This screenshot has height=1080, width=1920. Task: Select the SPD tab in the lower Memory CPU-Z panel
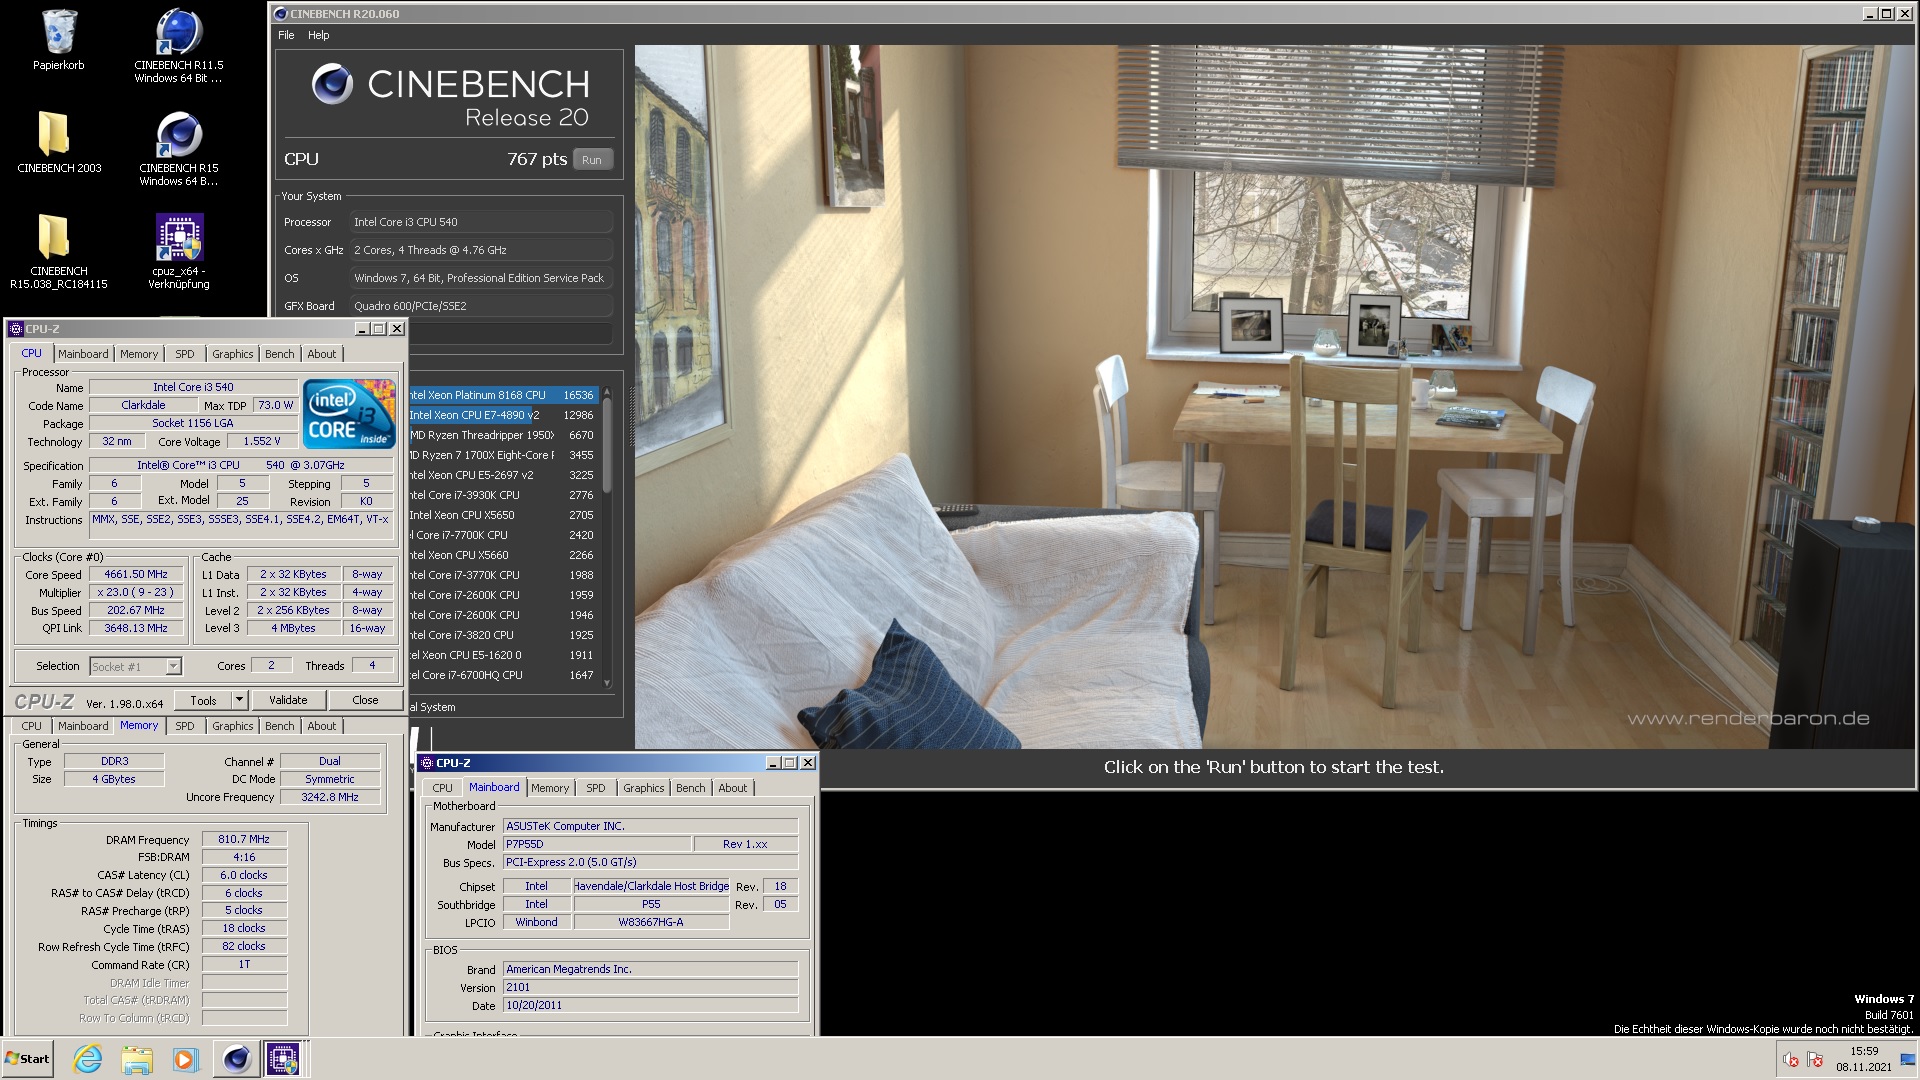(185, 726)
